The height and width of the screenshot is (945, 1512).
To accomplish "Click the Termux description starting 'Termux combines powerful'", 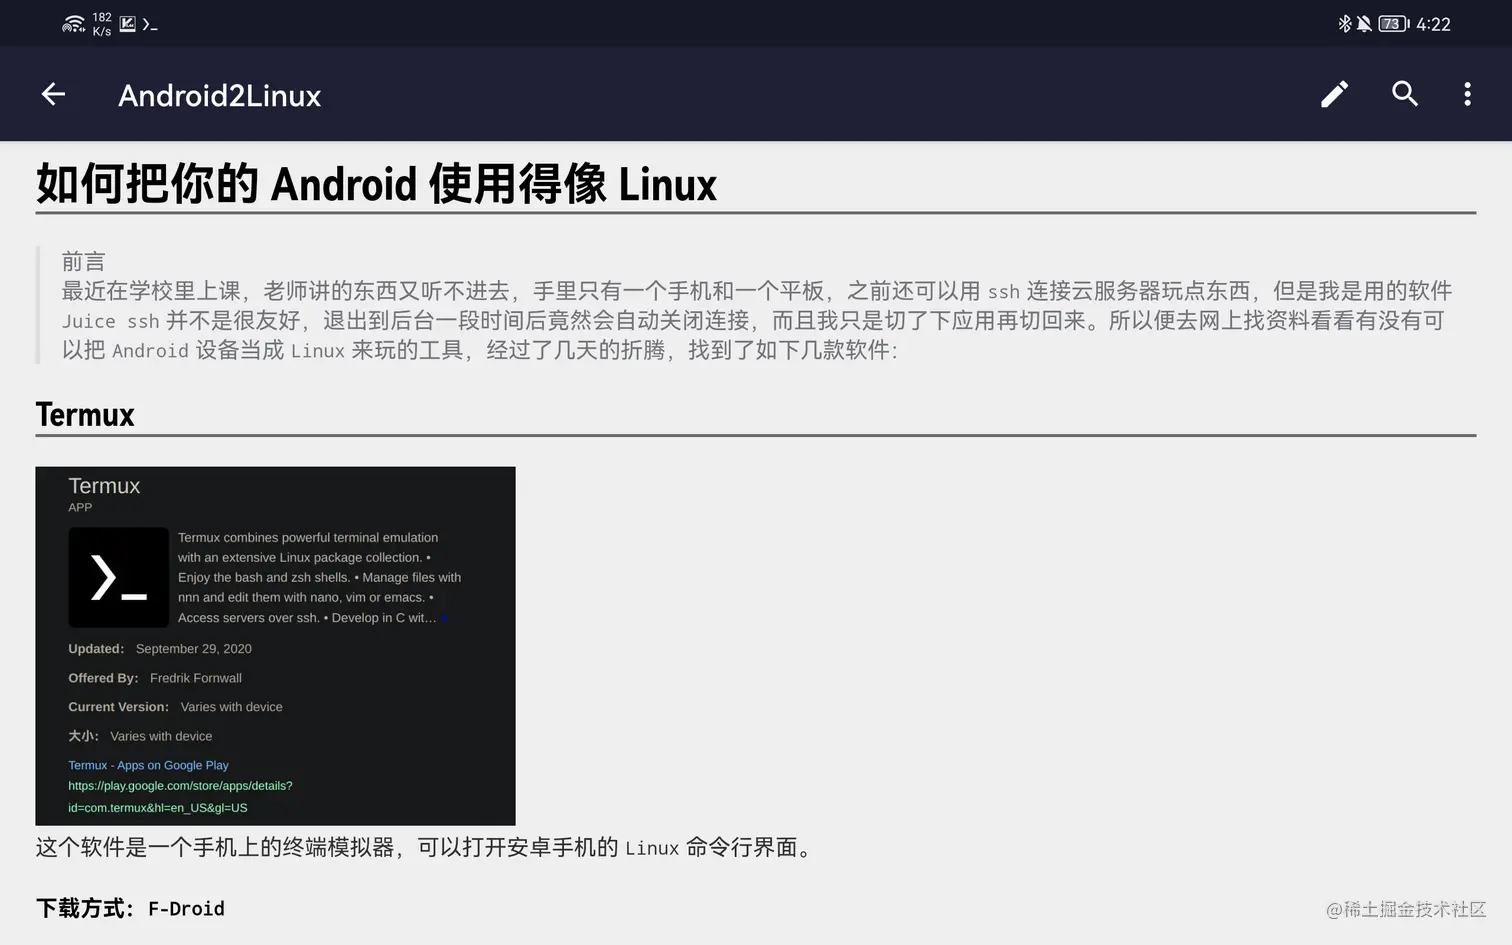I will coord(319,577).
